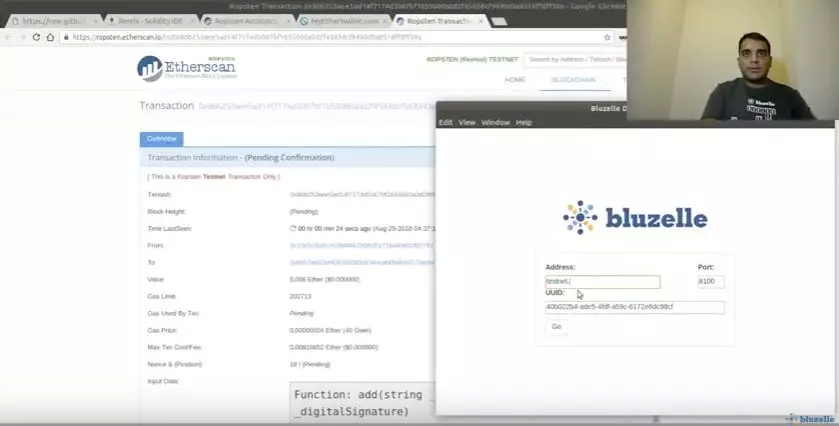The height and width of the screenshot is (426, 839).
Task: Select the Overview tab on Etherscan
Action: tap(162, 139)
